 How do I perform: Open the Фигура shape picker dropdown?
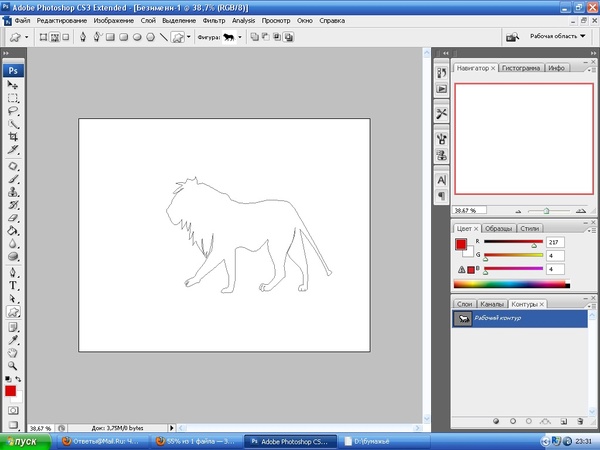coord(242,37)
